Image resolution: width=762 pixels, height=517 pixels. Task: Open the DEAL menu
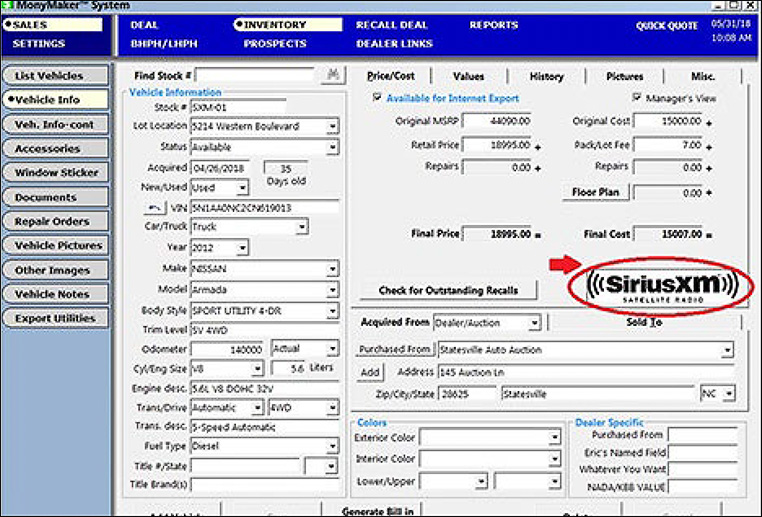(144, 25)
